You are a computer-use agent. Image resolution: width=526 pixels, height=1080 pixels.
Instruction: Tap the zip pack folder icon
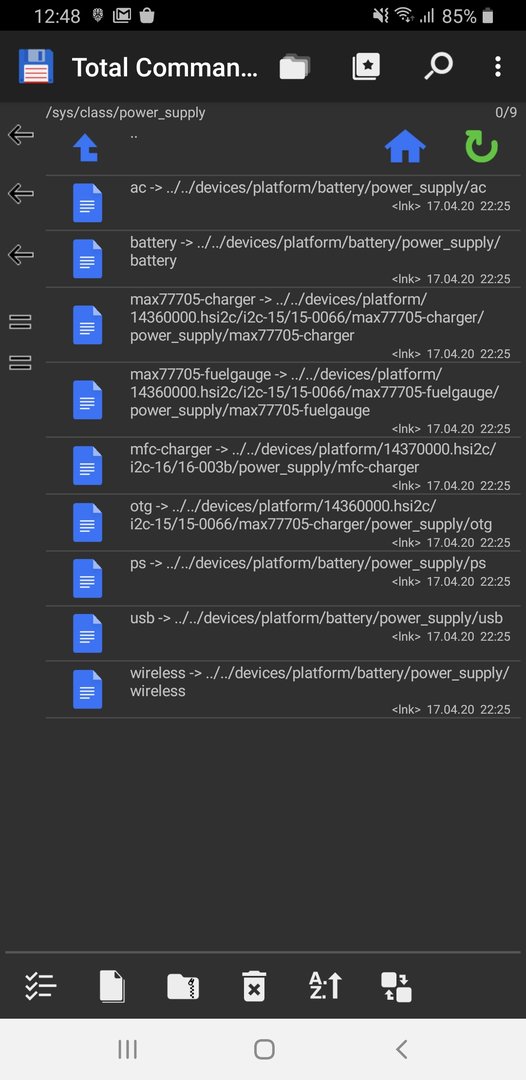point(183,986)
